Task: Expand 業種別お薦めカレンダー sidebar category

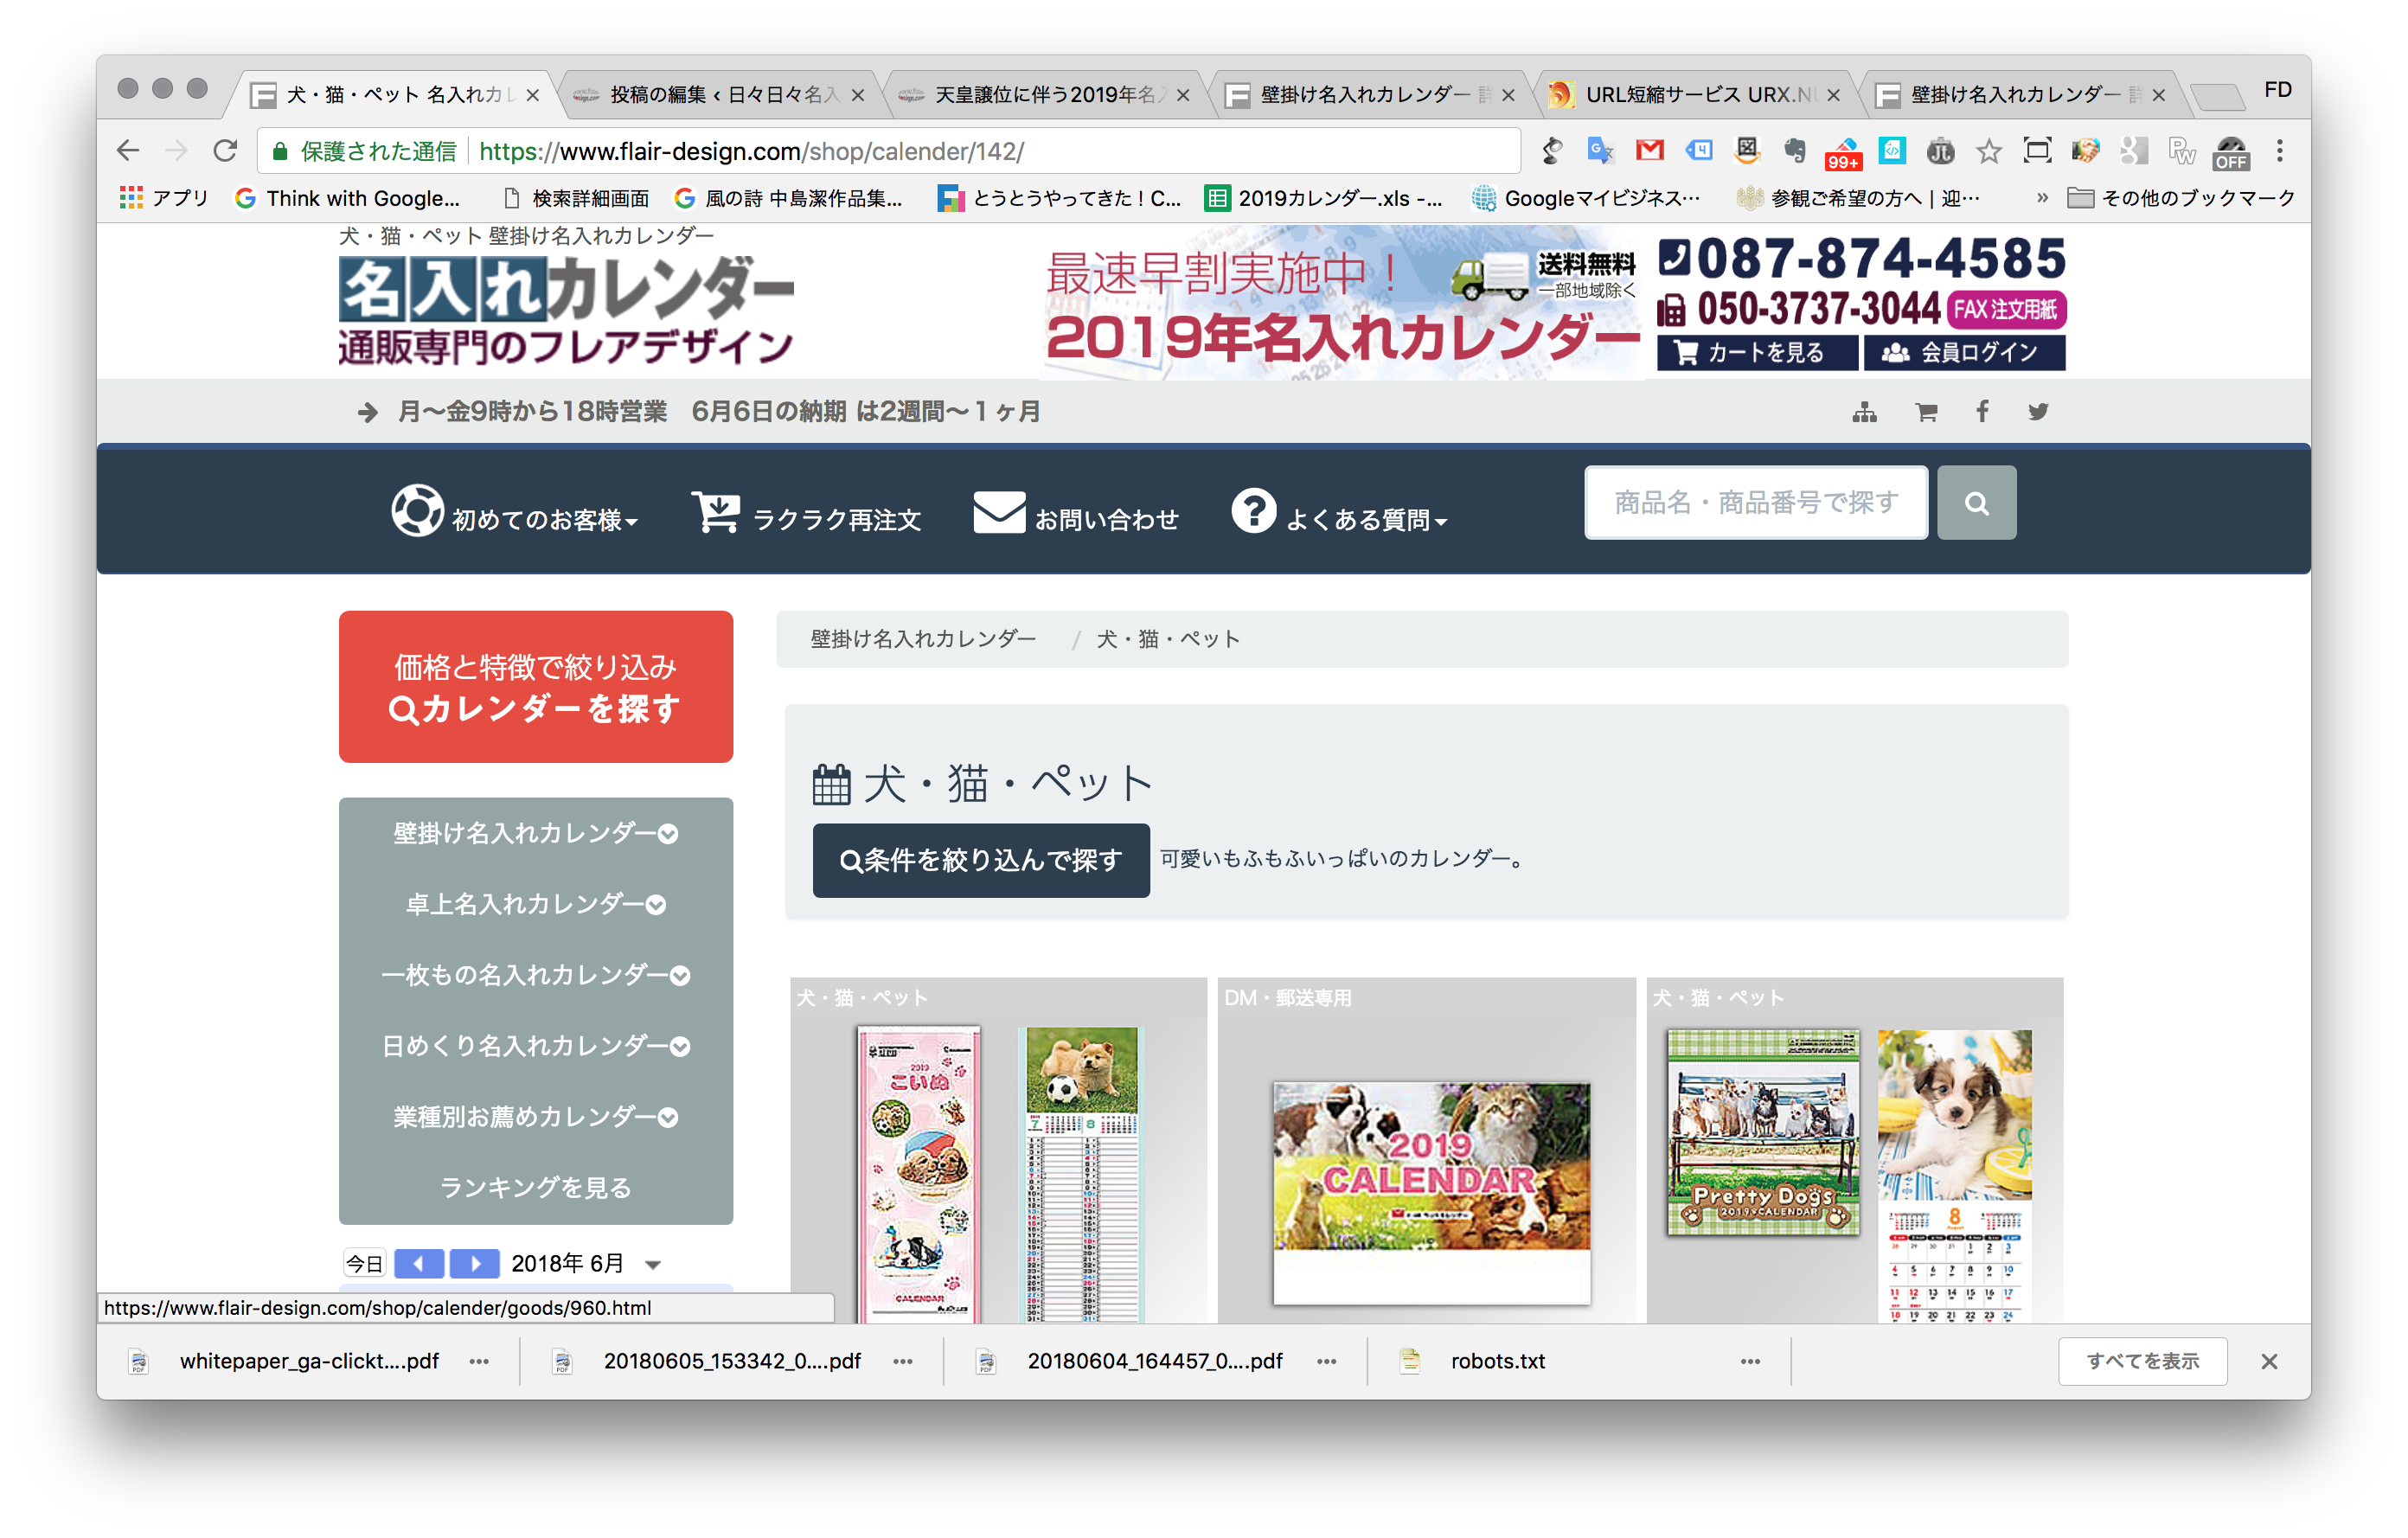Action: coord(535,1117)
